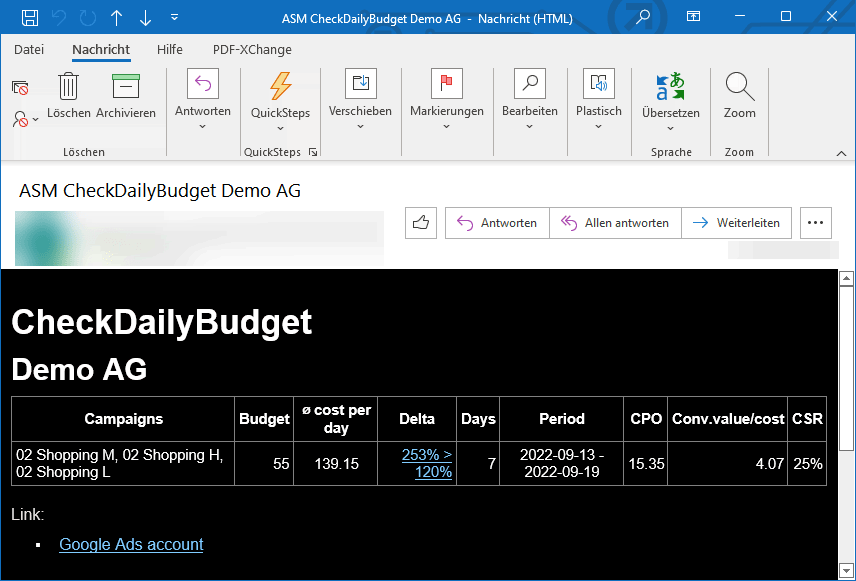Translate the message using the Übersetzen icon
The image size is (856, 581).
click(670, 85)
